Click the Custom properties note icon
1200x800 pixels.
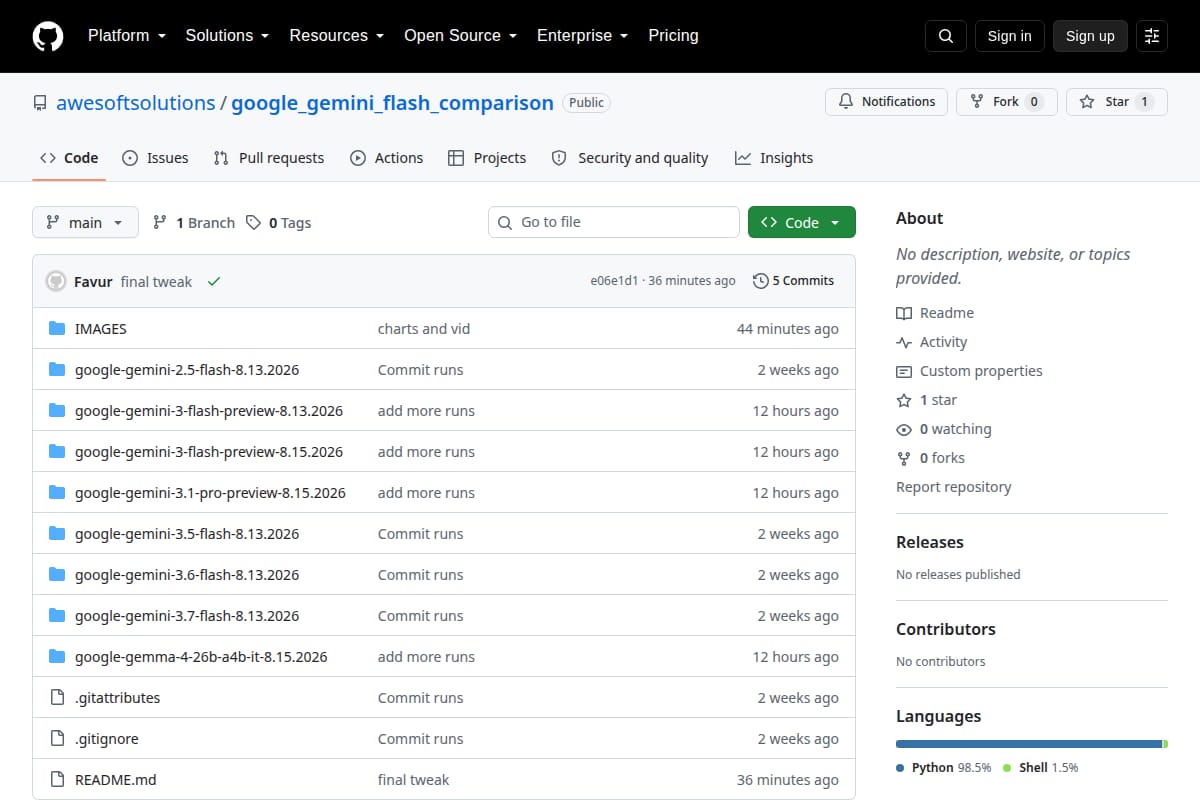point(904,371)
